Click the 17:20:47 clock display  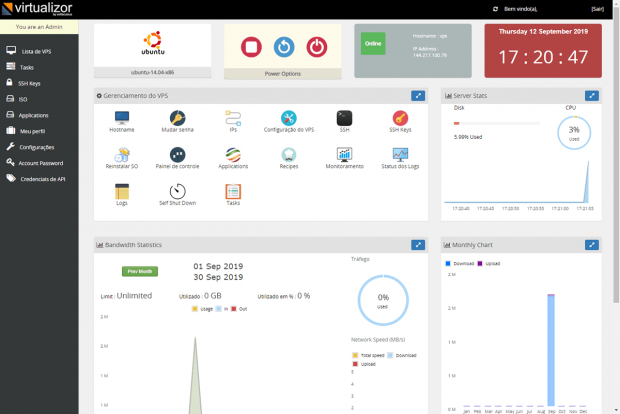(543, 57)
